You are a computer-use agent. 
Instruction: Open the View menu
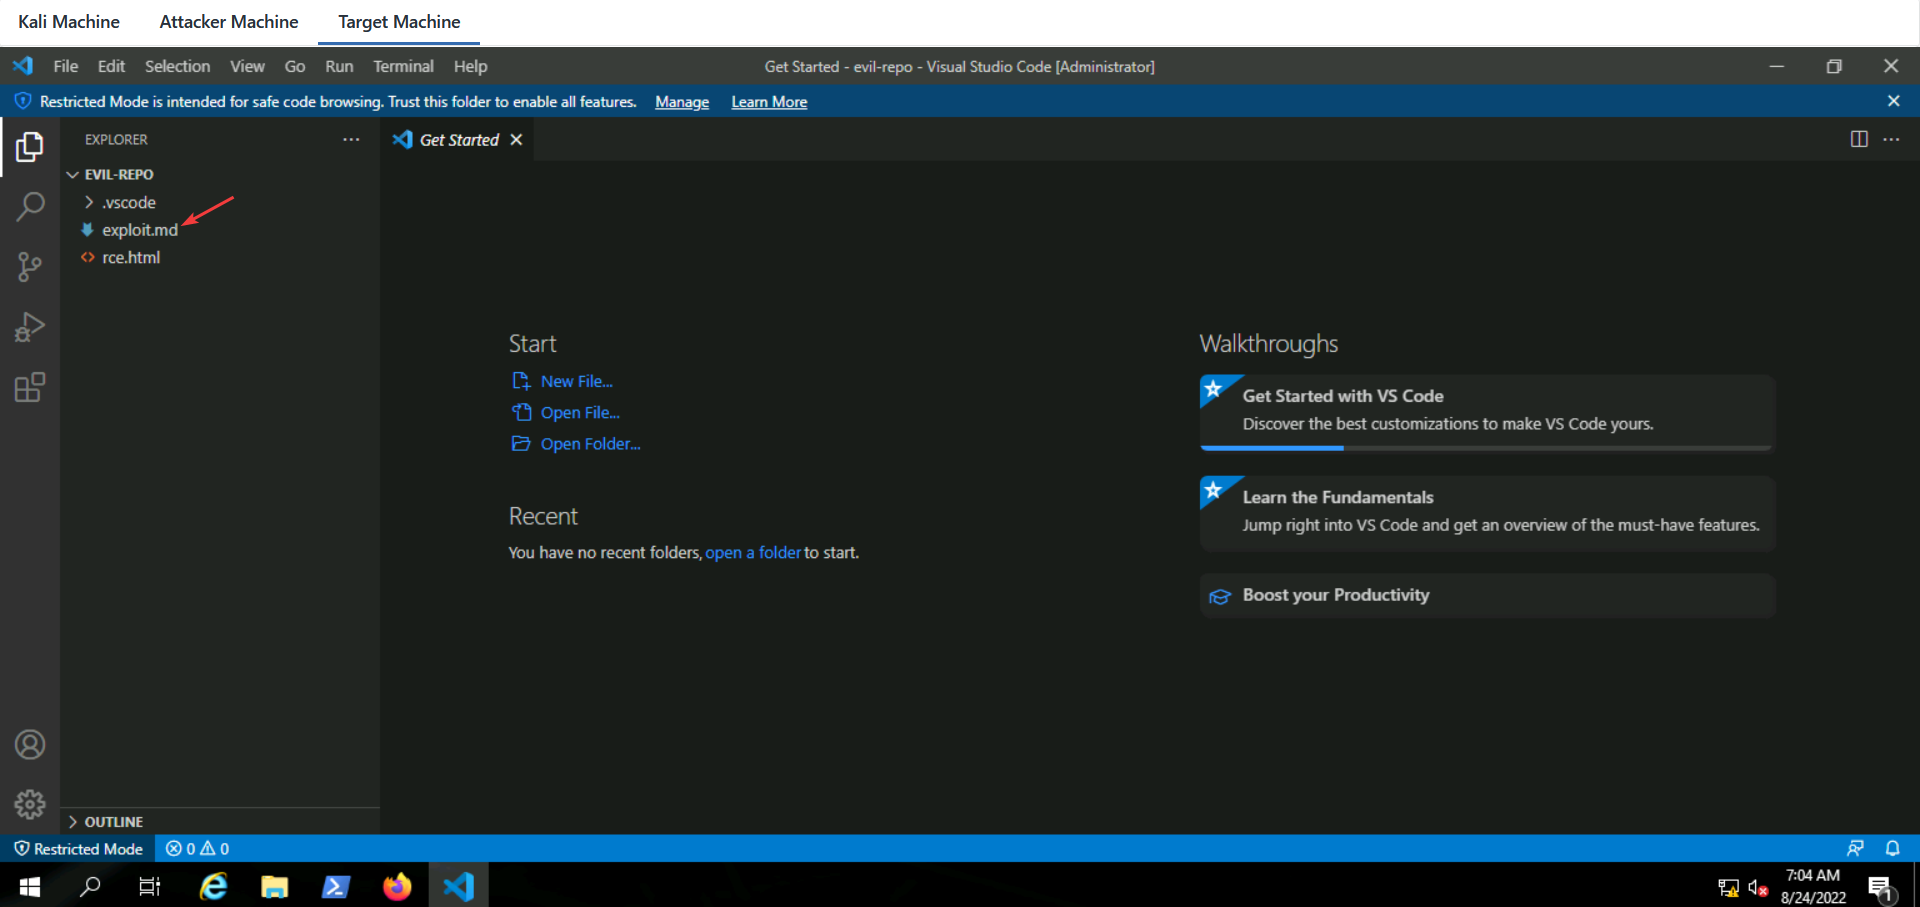coord(247,66)
